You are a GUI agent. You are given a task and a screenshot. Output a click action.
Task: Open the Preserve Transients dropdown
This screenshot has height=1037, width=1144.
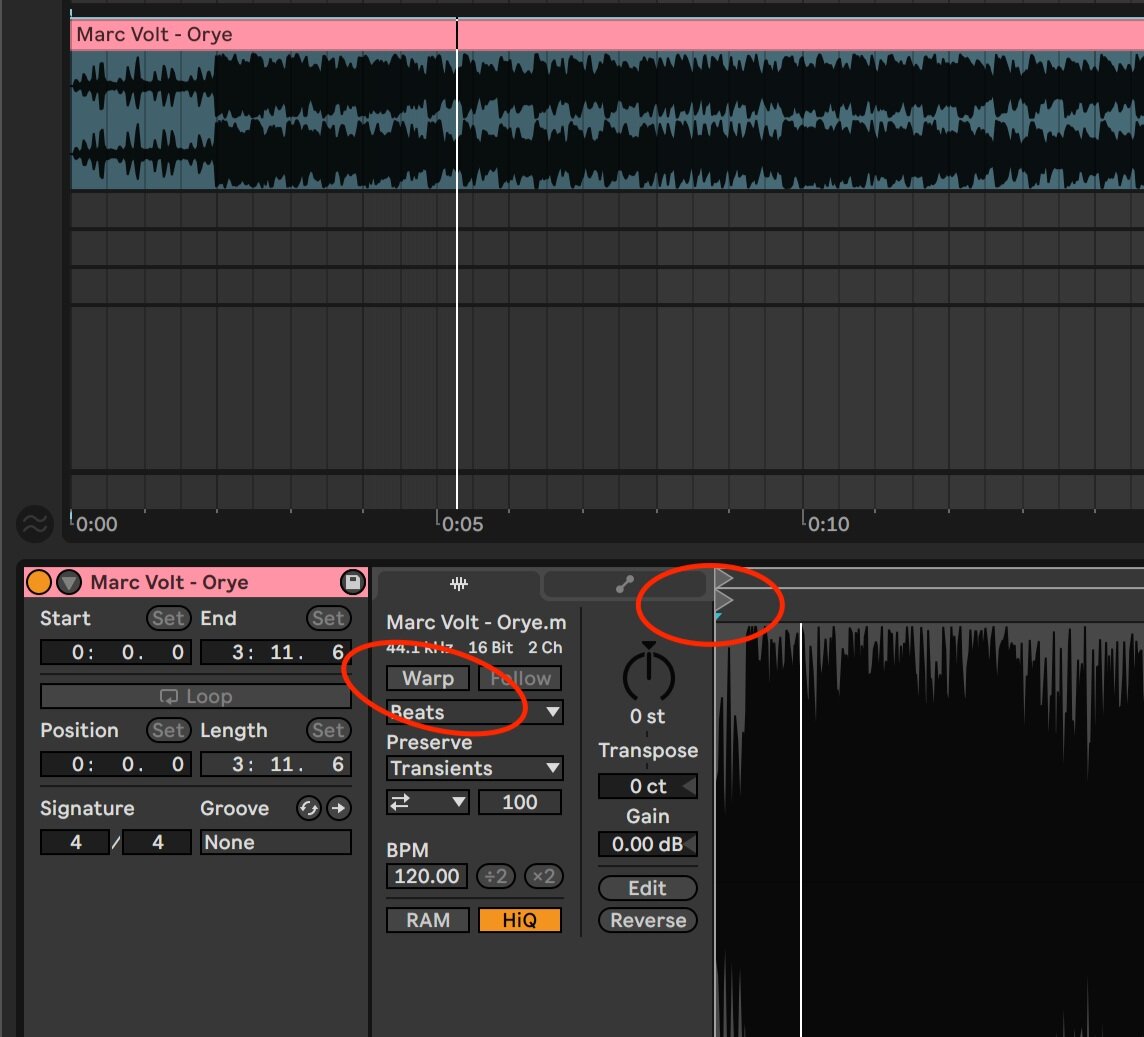474,768
